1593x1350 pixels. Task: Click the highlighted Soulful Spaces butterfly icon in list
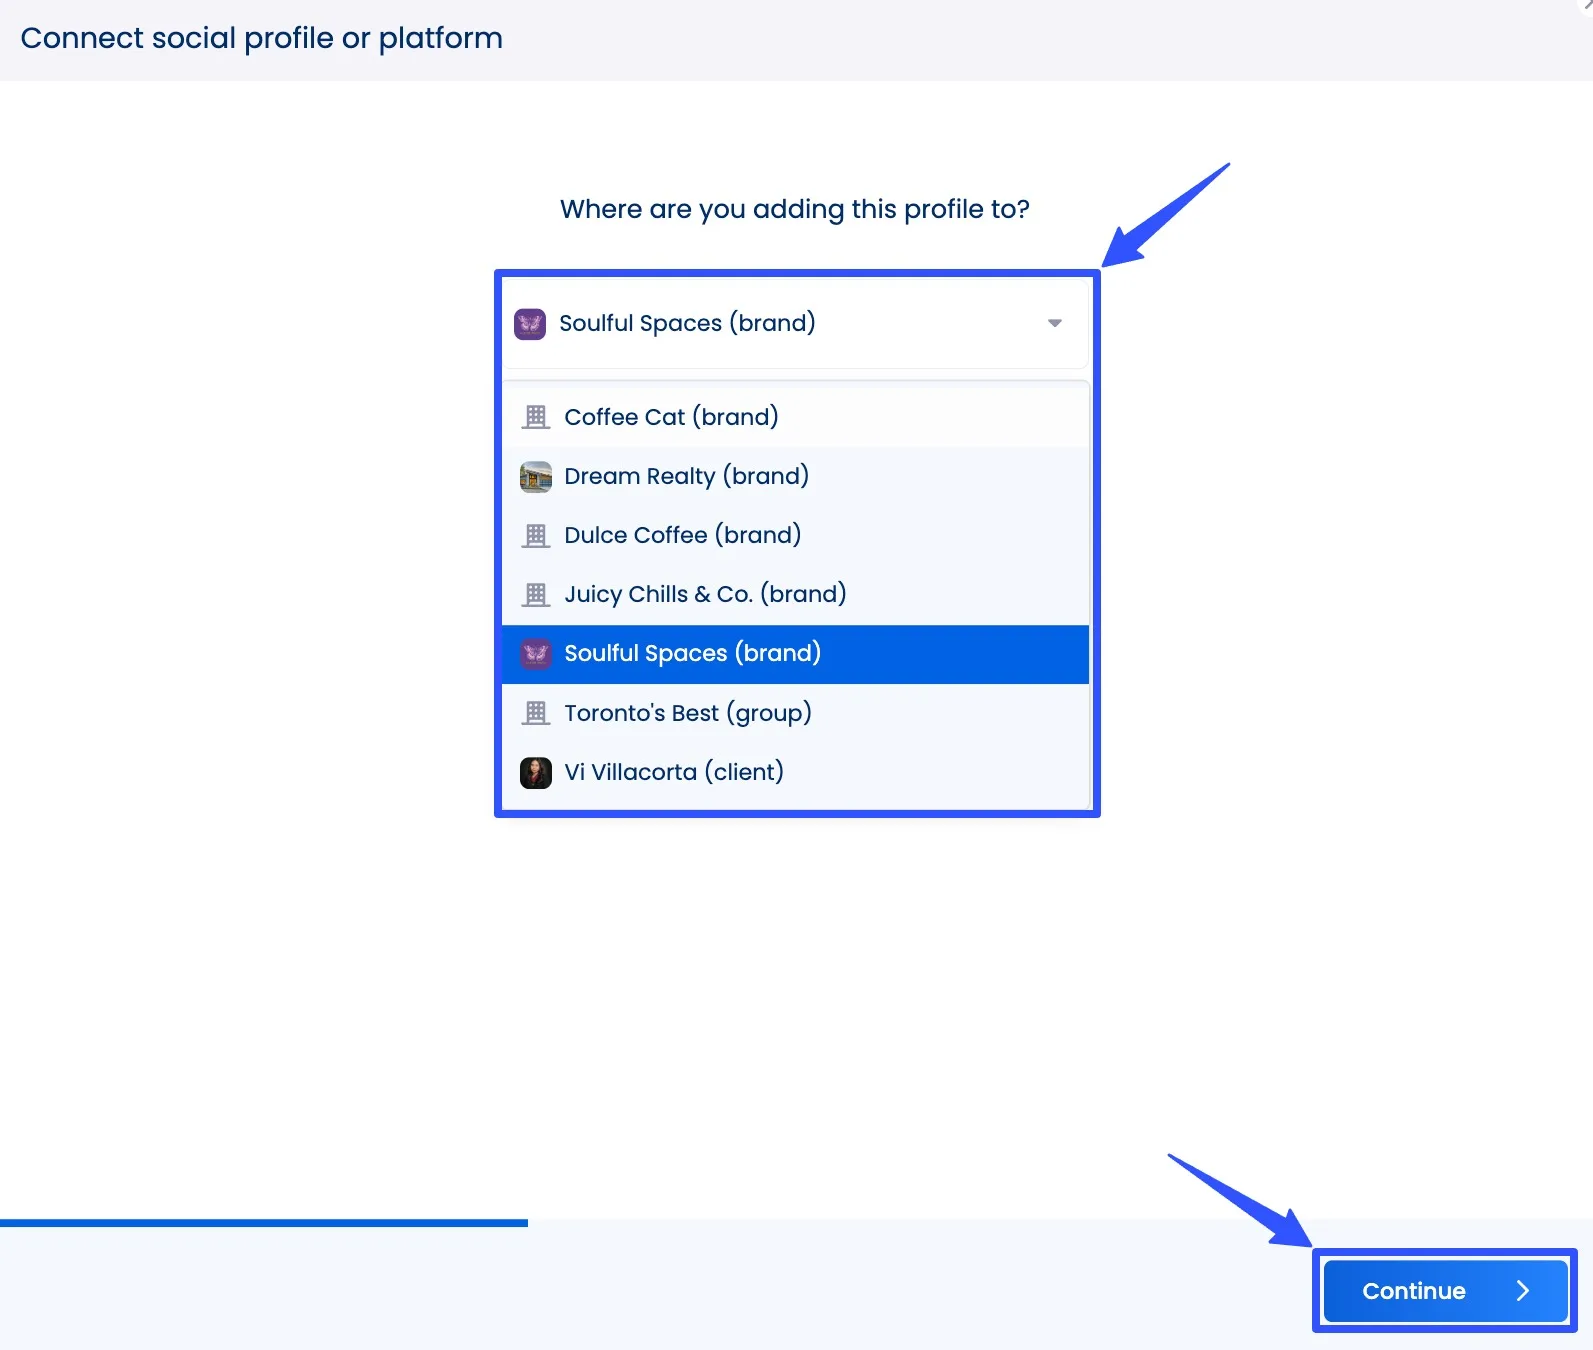coord(536,654)
